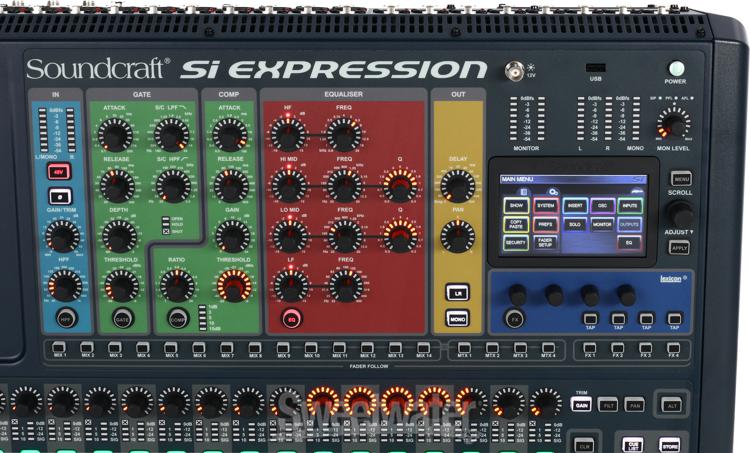Toggle the 48V phantom power button
Screen dimensions: 750x453
tap(59, 171)
